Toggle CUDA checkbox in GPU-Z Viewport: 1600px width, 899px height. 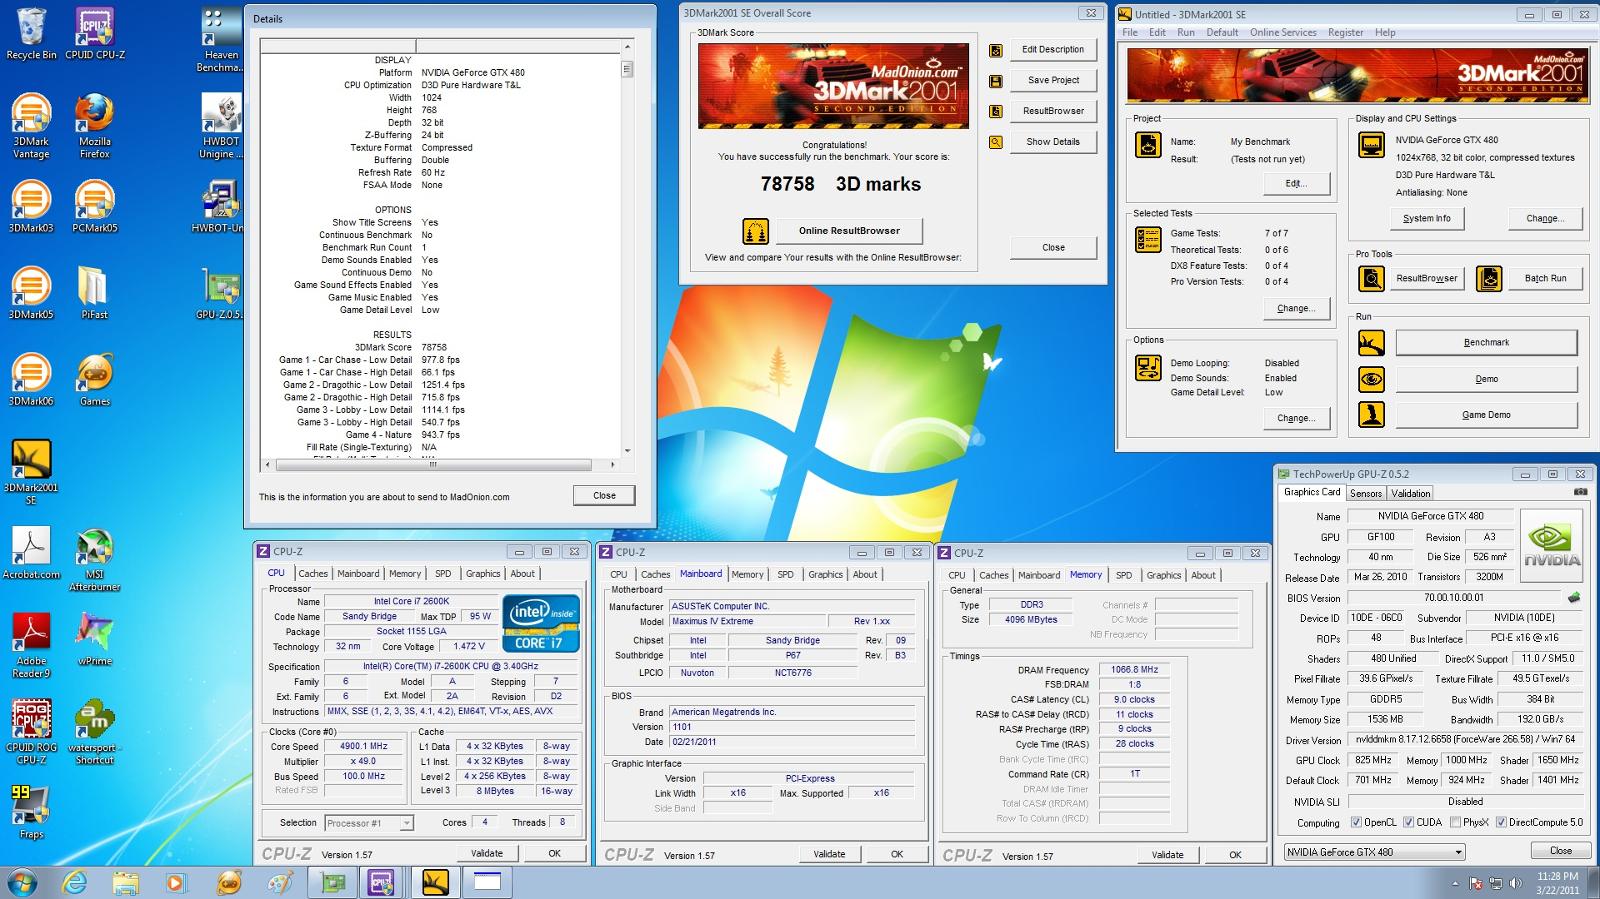coord(1408,822)
